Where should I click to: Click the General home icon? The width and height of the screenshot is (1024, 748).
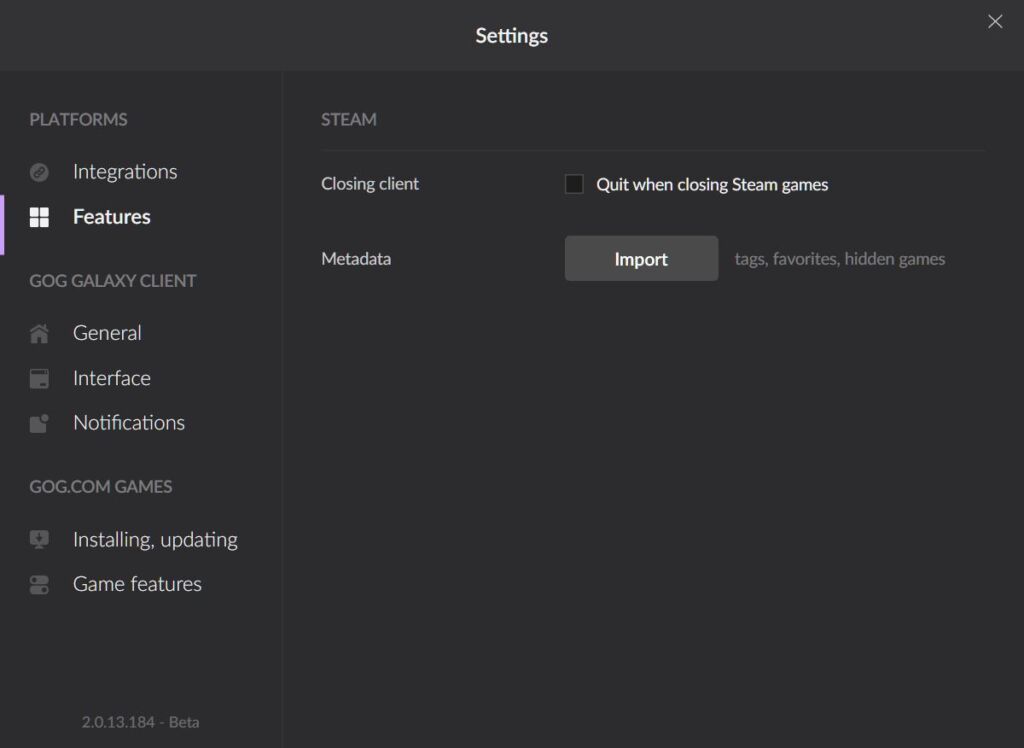(x=39, y=333)
